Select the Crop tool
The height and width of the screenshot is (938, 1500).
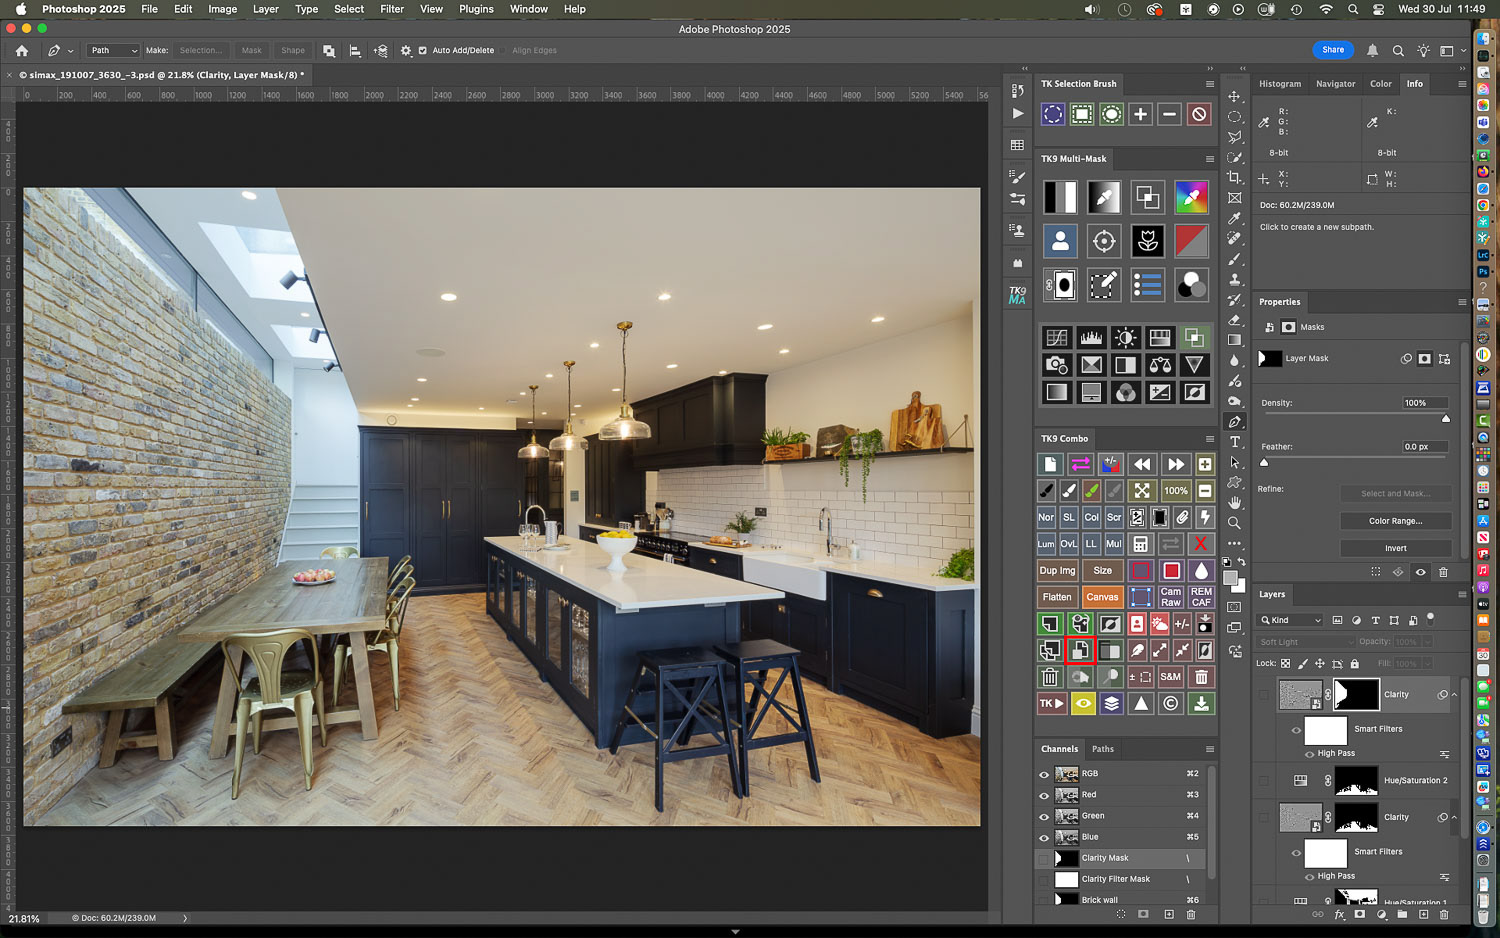click(1235, 177)
